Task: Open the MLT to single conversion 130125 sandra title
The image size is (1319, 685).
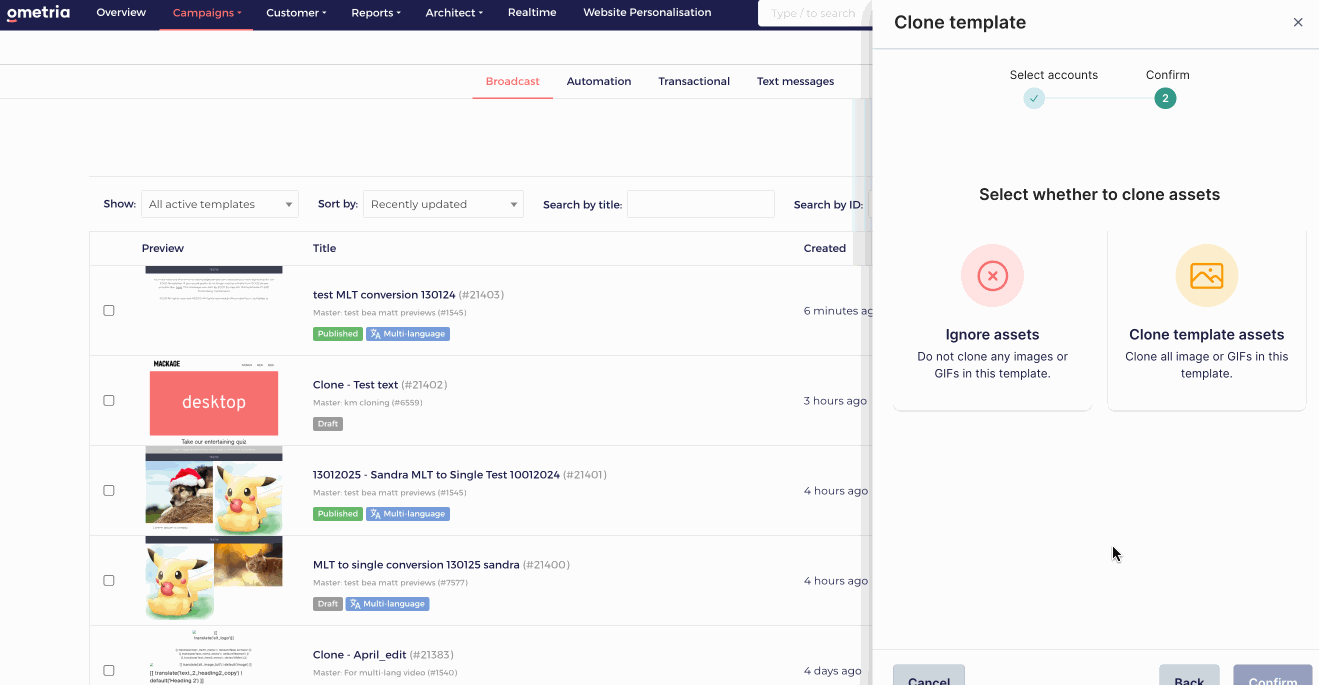Action: (x=416, y=565)
